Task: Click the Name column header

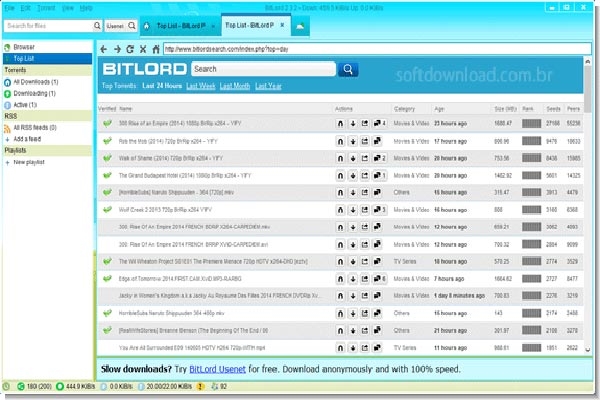Action: [x=126, y=109]
